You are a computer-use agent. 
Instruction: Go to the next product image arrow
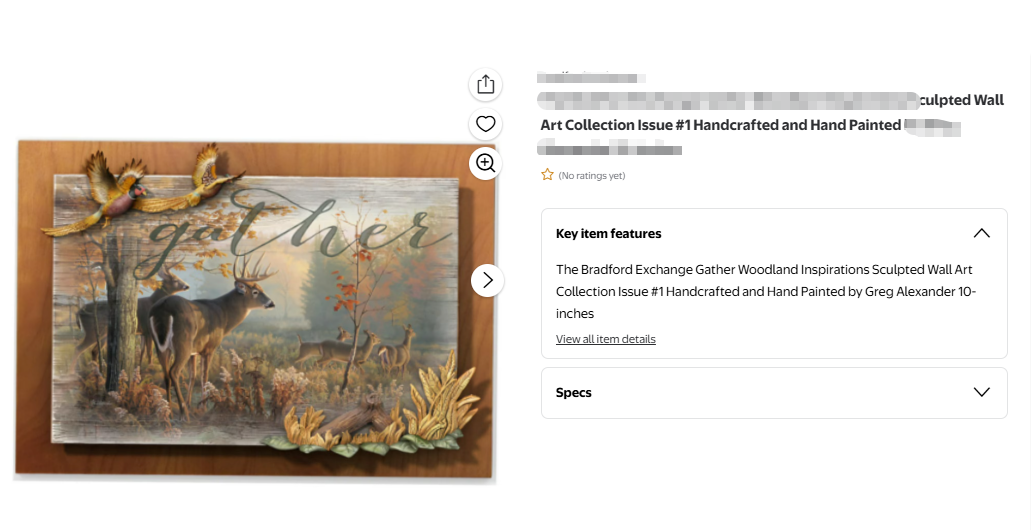pos(487,280)
